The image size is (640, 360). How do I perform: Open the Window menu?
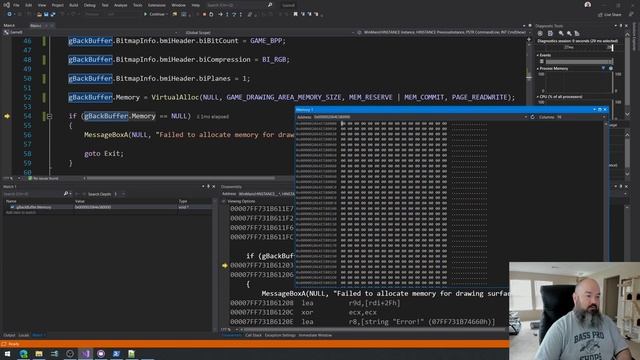178,5
